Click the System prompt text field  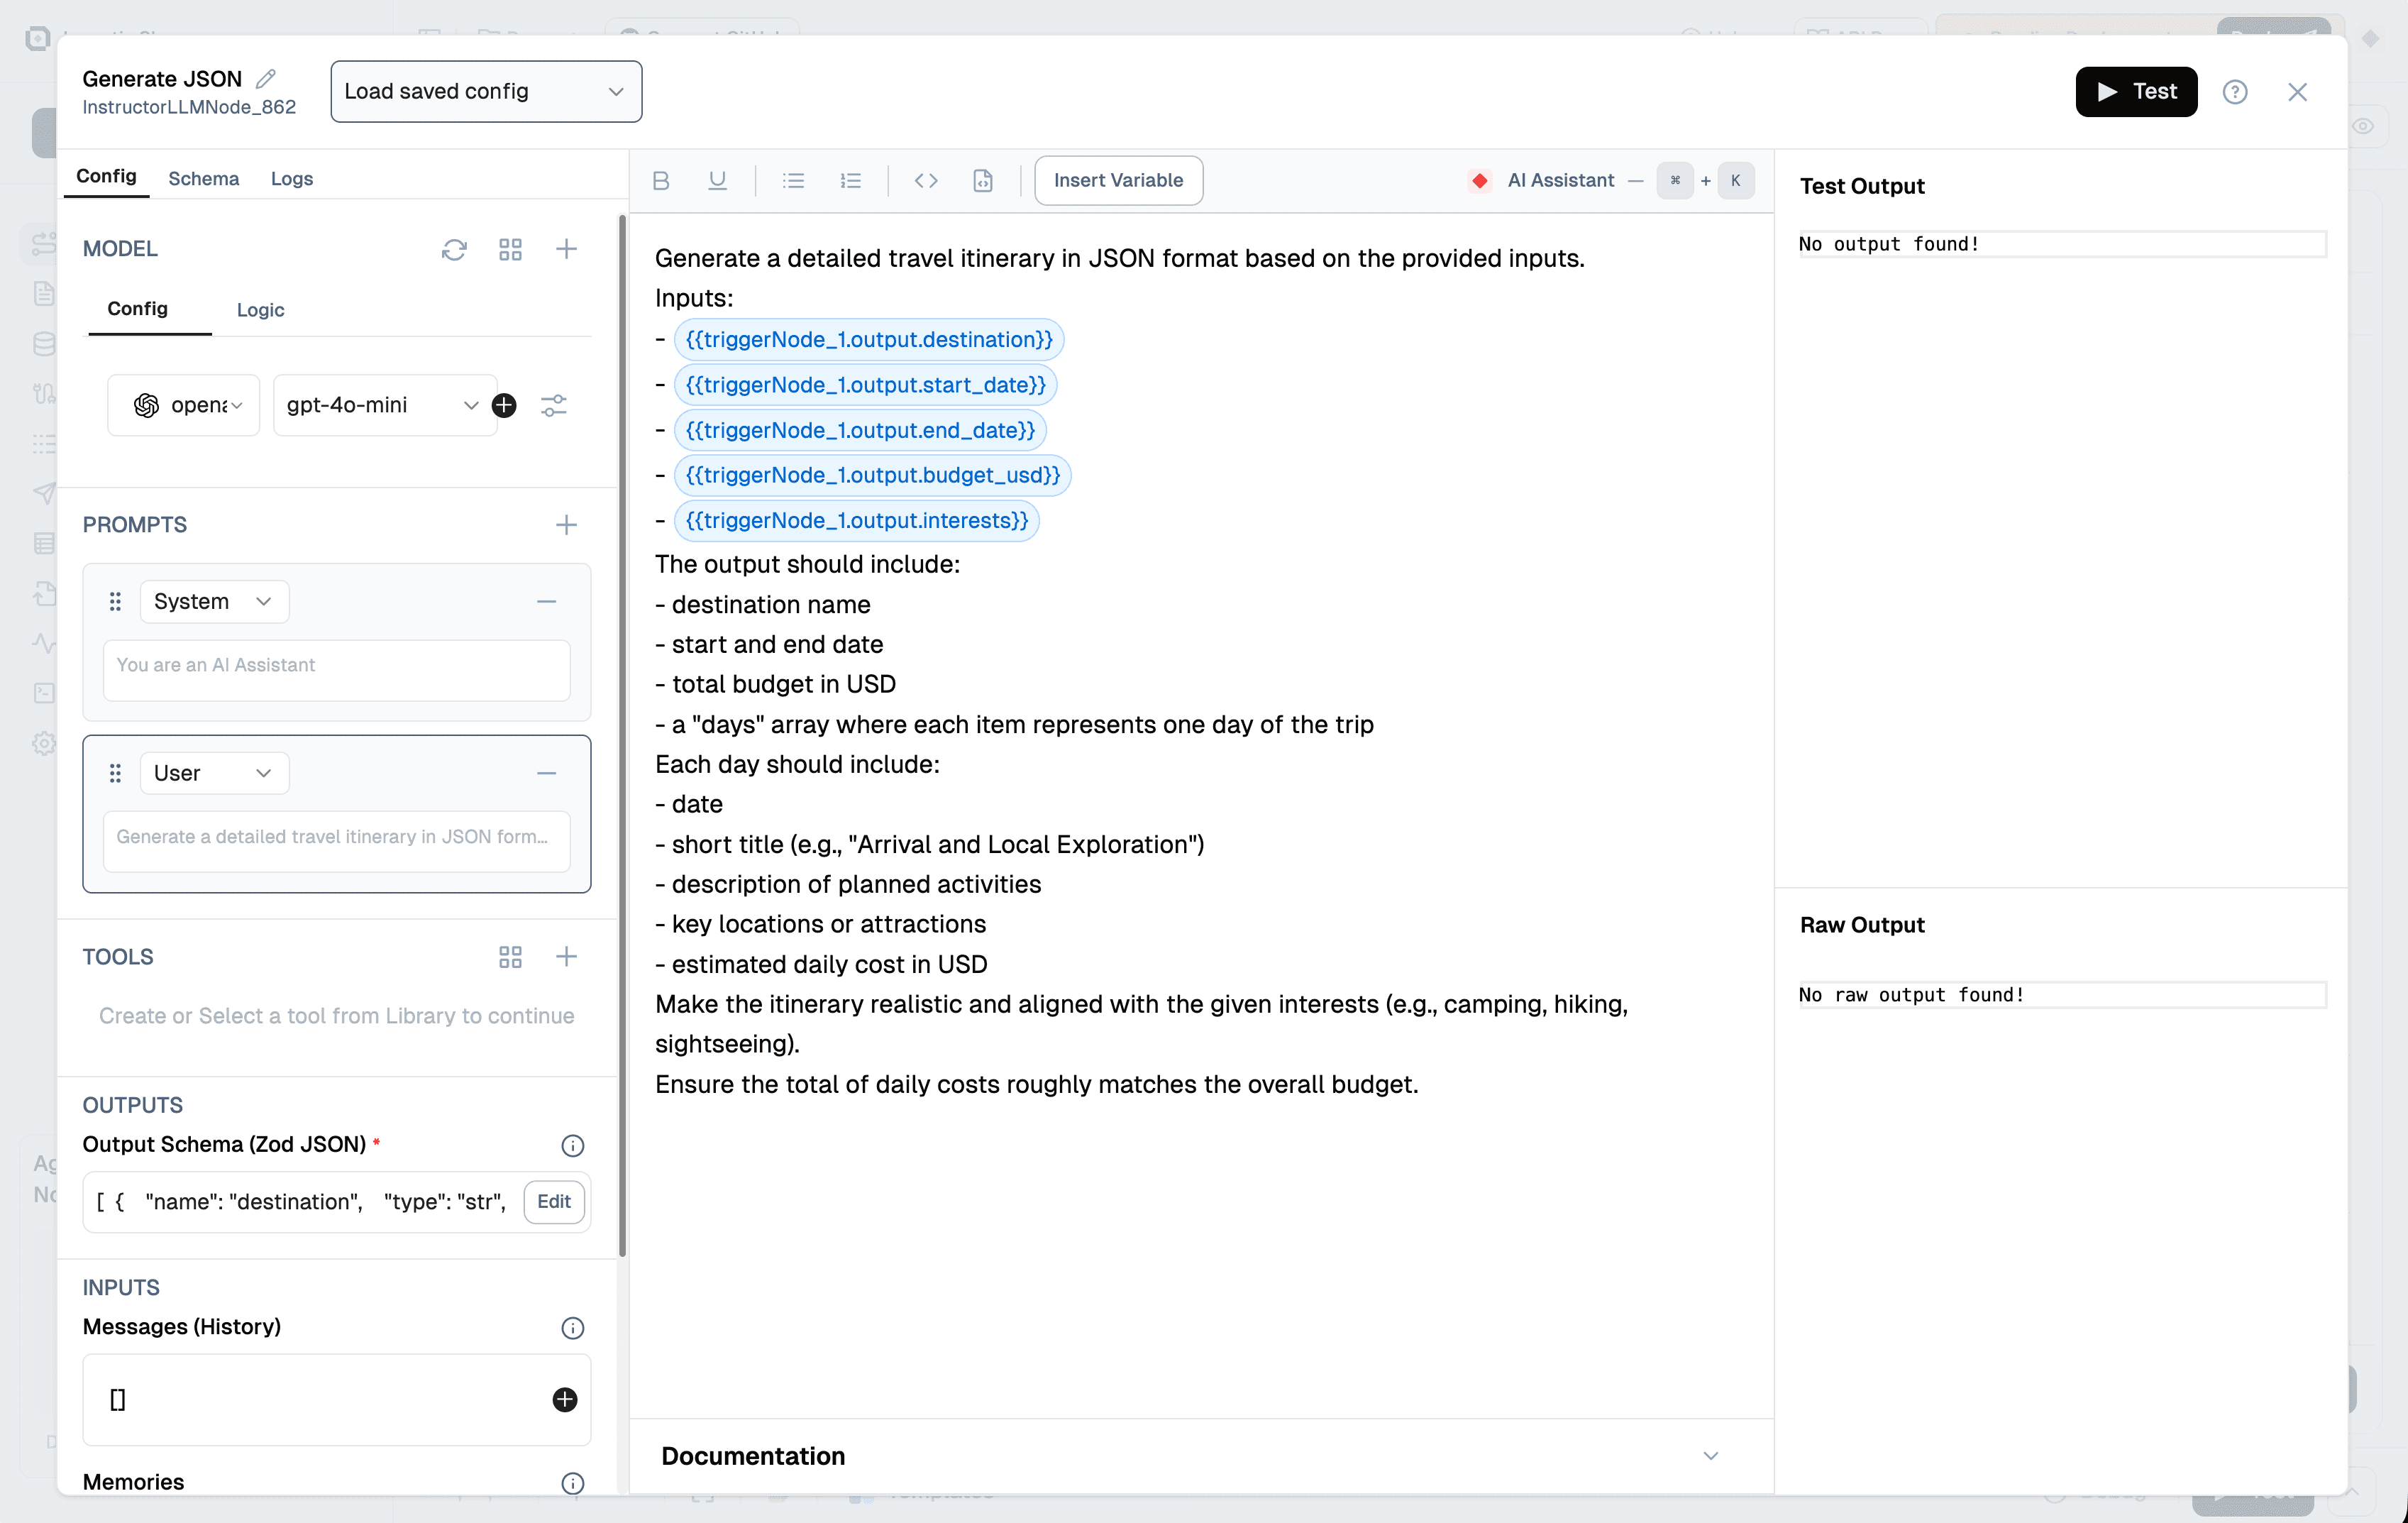[x=336, y=669]
